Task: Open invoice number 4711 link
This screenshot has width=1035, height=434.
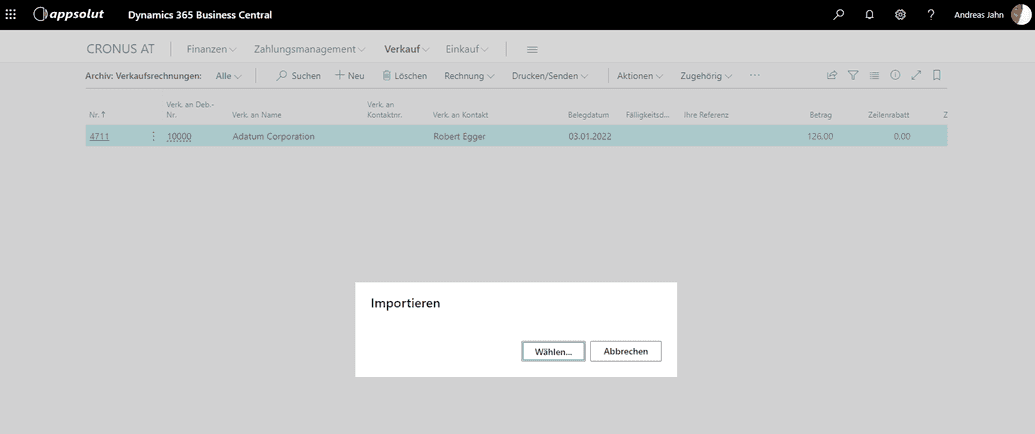Action: (x=98, y=137)
